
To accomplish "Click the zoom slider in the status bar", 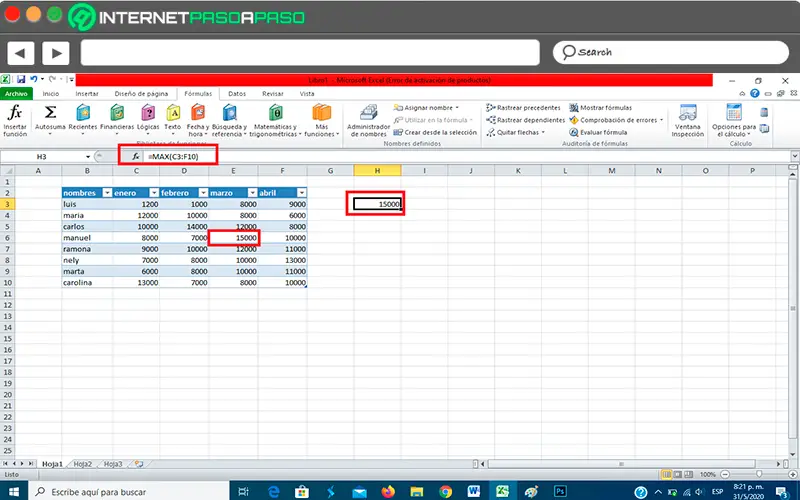I will coord(759,474).
